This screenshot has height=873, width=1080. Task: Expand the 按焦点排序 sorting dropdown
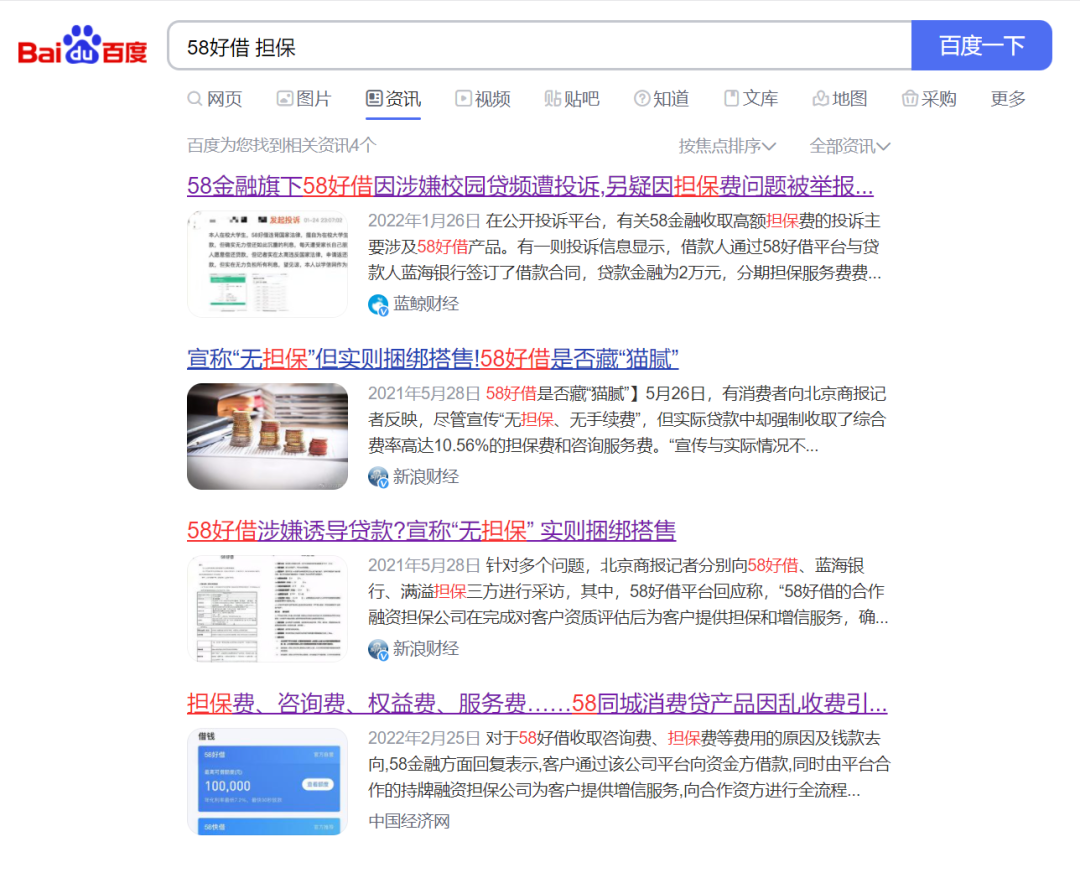[x=727, y=146]
